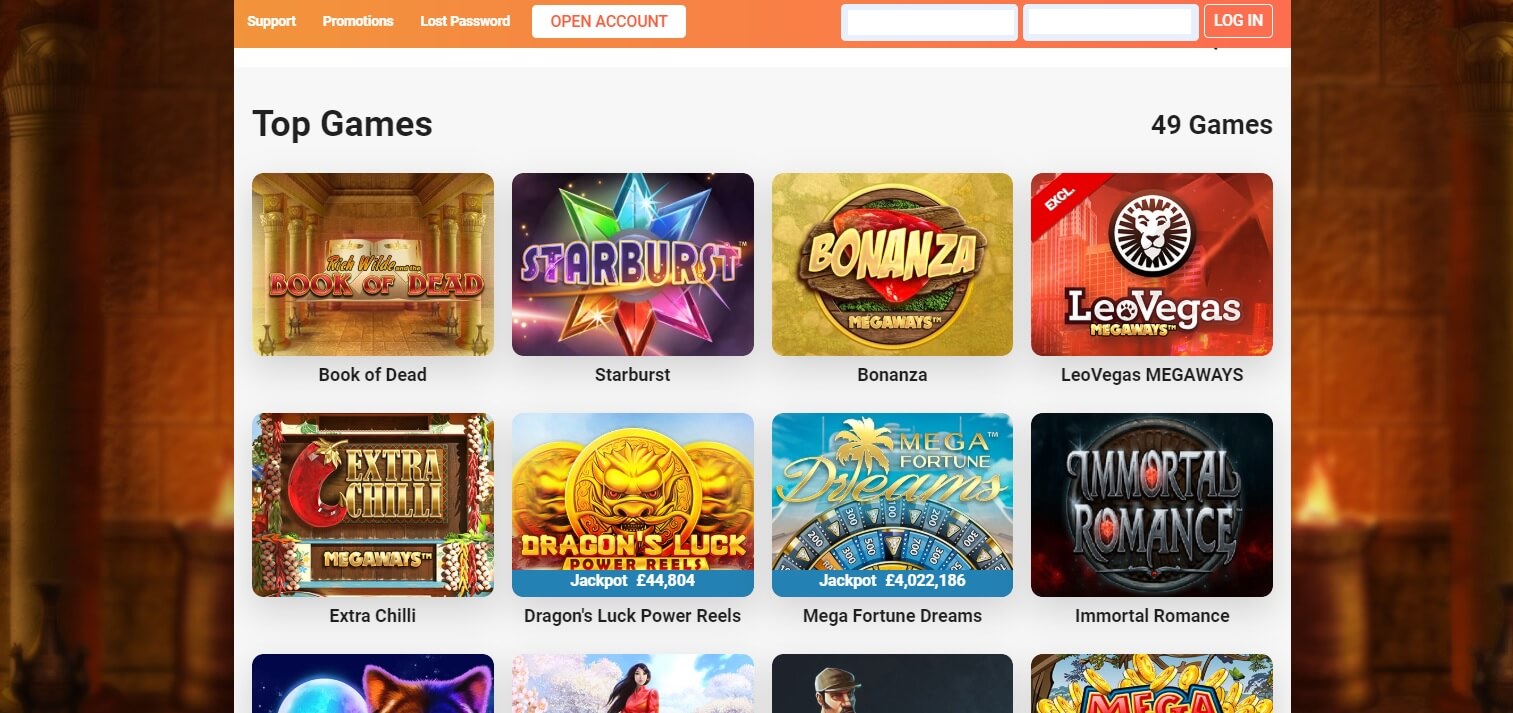Focus the first login input field
1513x713 pixels.
(931, 22)
